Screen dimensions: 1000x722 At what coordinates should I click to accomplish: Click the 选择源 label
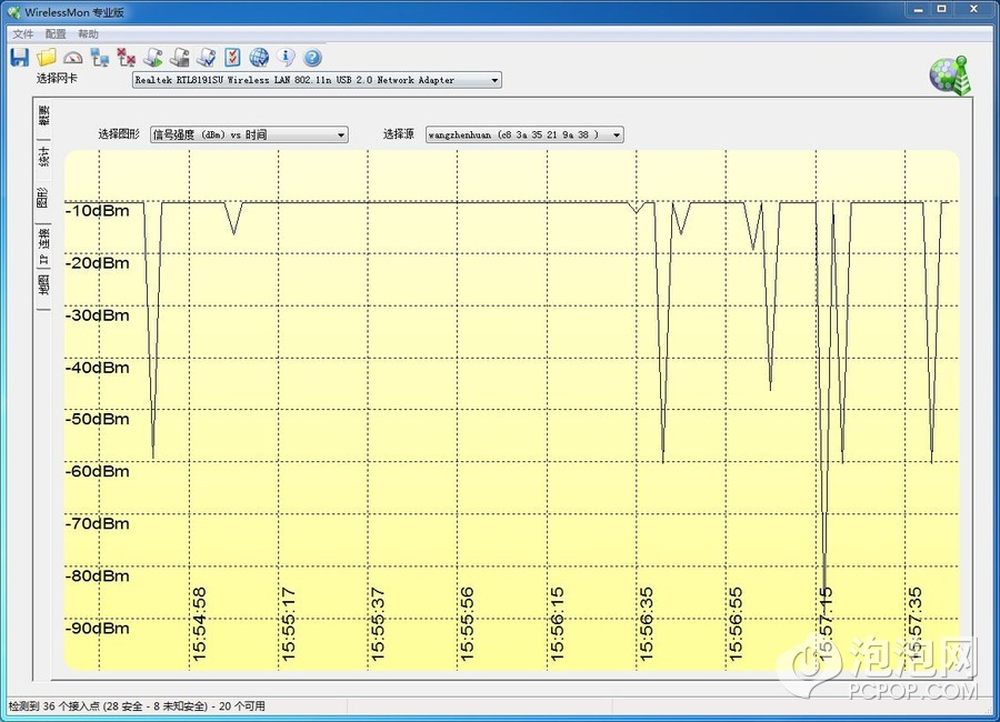(x=399, y=134)
